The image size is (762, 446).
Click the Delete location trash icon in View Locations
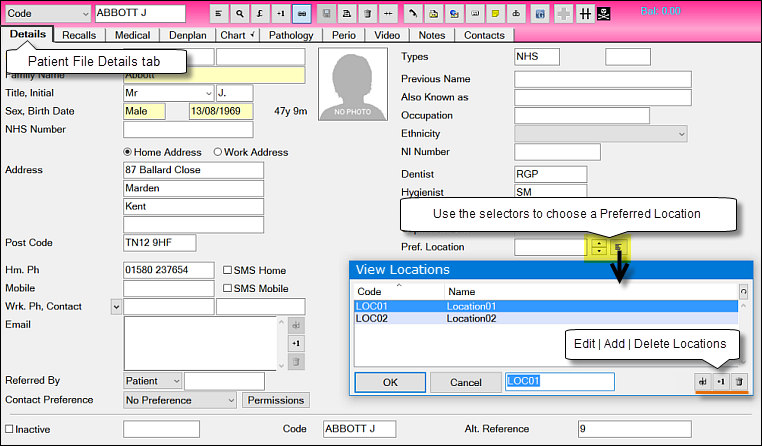click(x=739, y=382)
